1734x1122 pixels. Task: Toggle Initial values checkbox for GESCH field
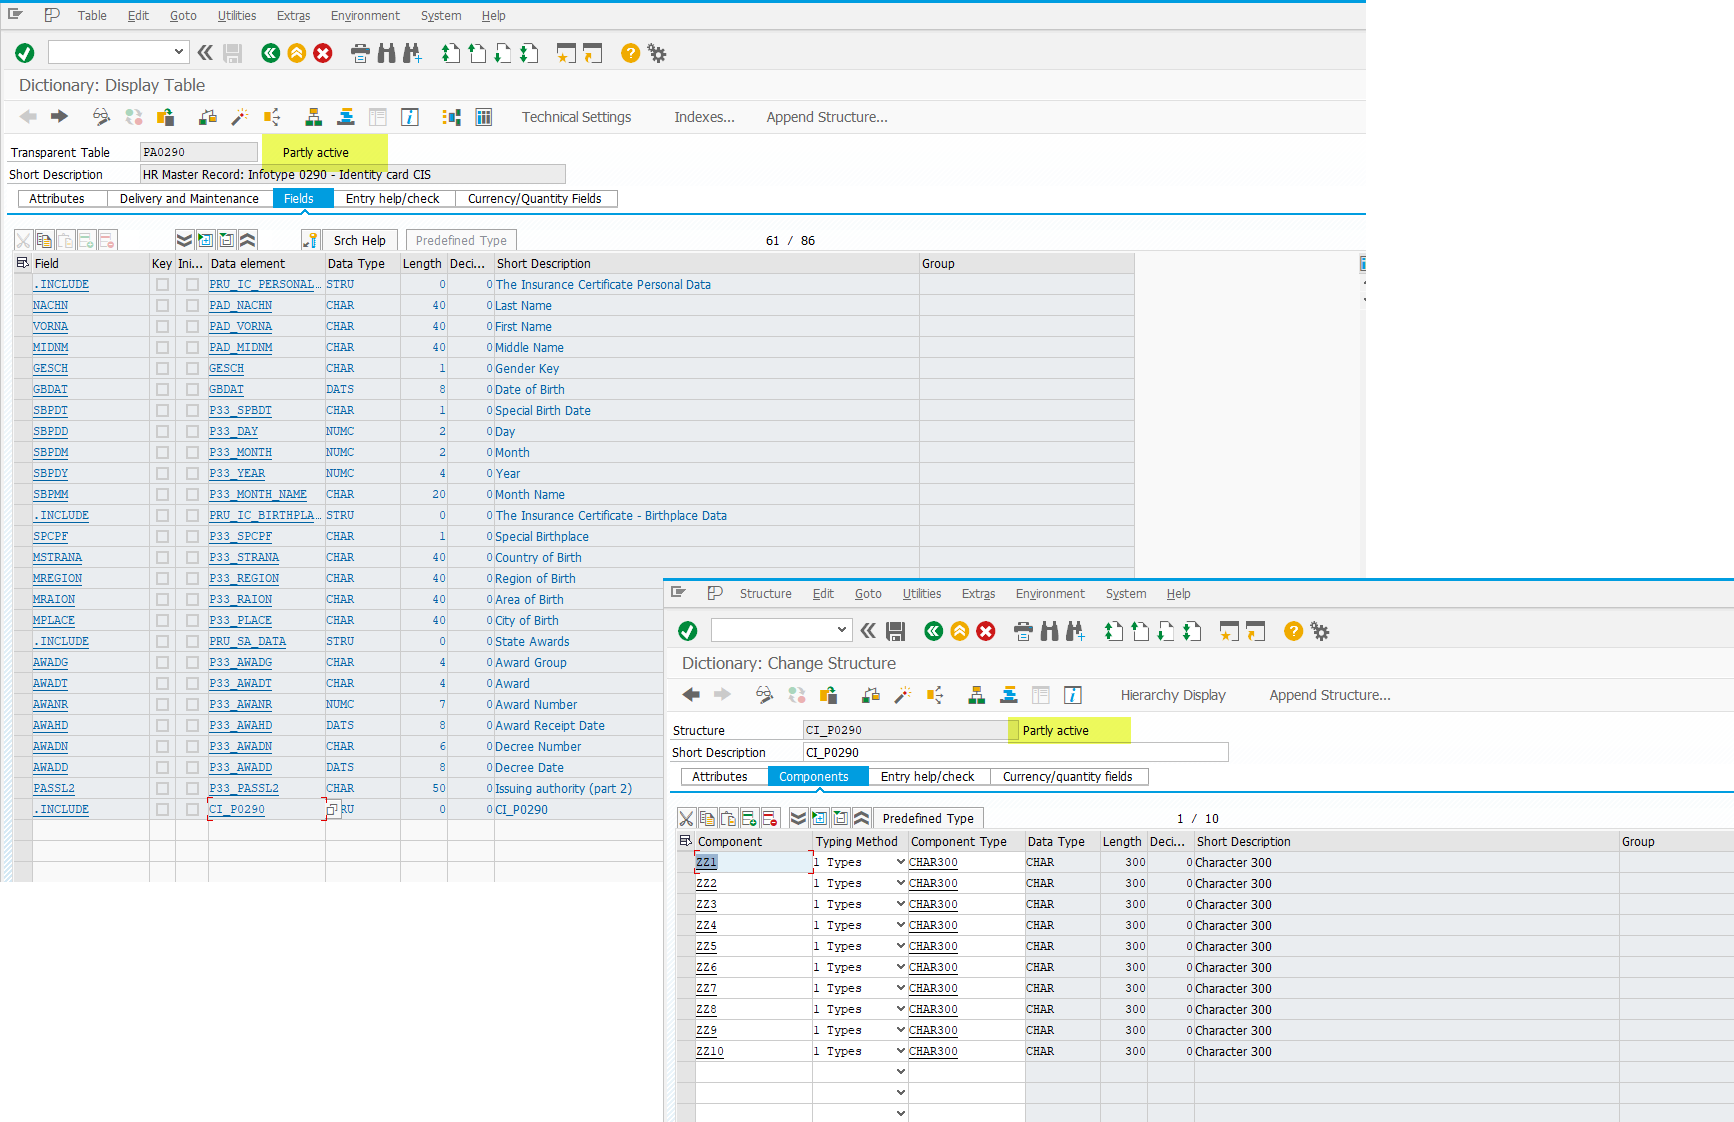pyautogui.click(x=192, y=369)
